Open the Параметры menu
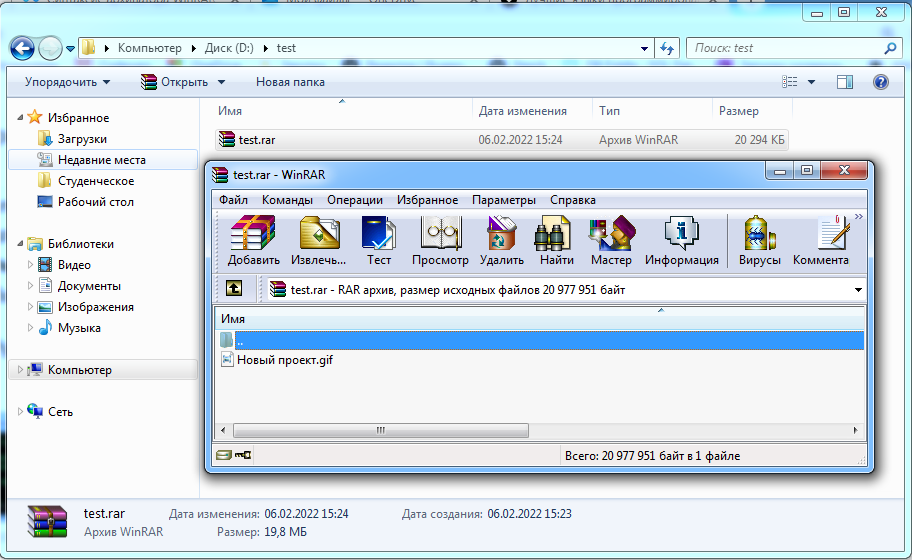 point(504,200)
